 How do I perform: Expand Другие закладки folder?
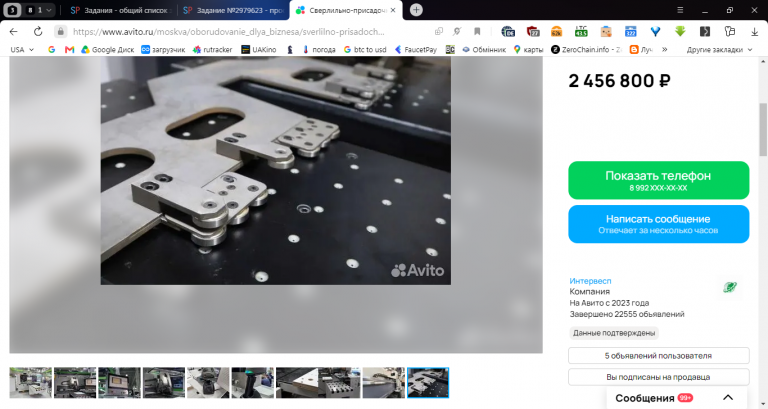click(x=719, y=49)
